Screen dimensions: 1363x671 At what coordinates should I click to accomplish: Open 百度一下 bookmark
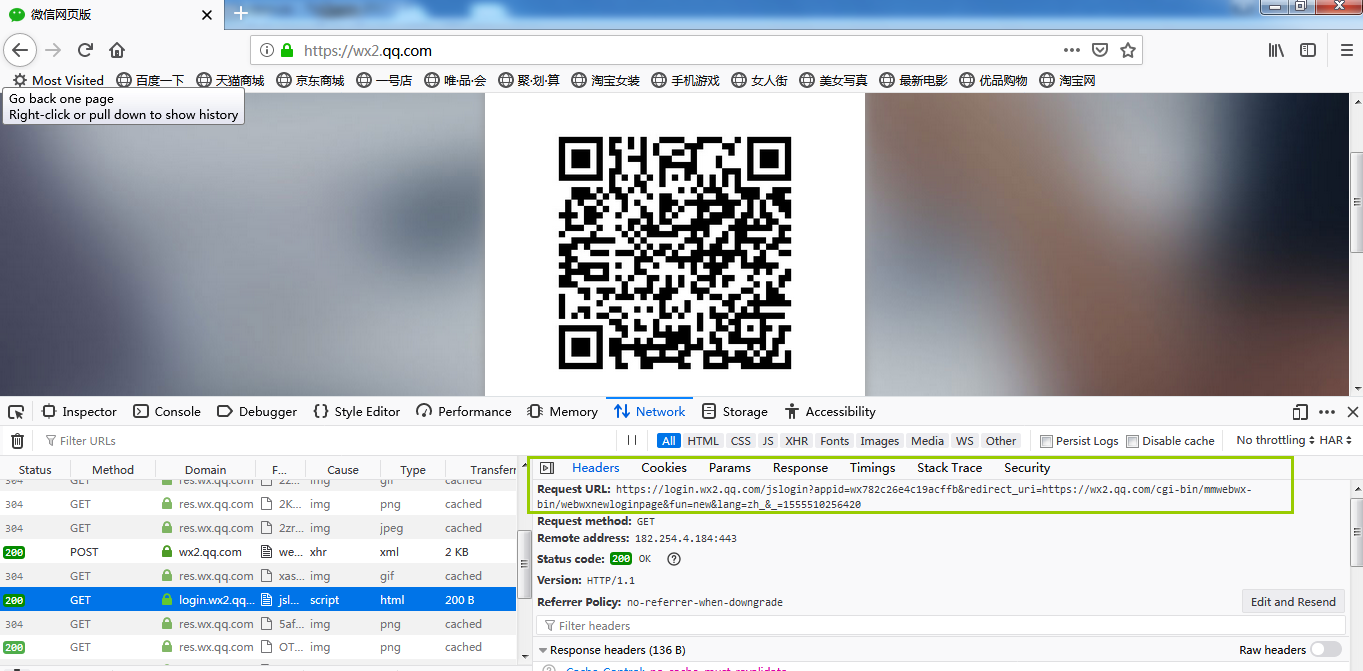point(150,80)
